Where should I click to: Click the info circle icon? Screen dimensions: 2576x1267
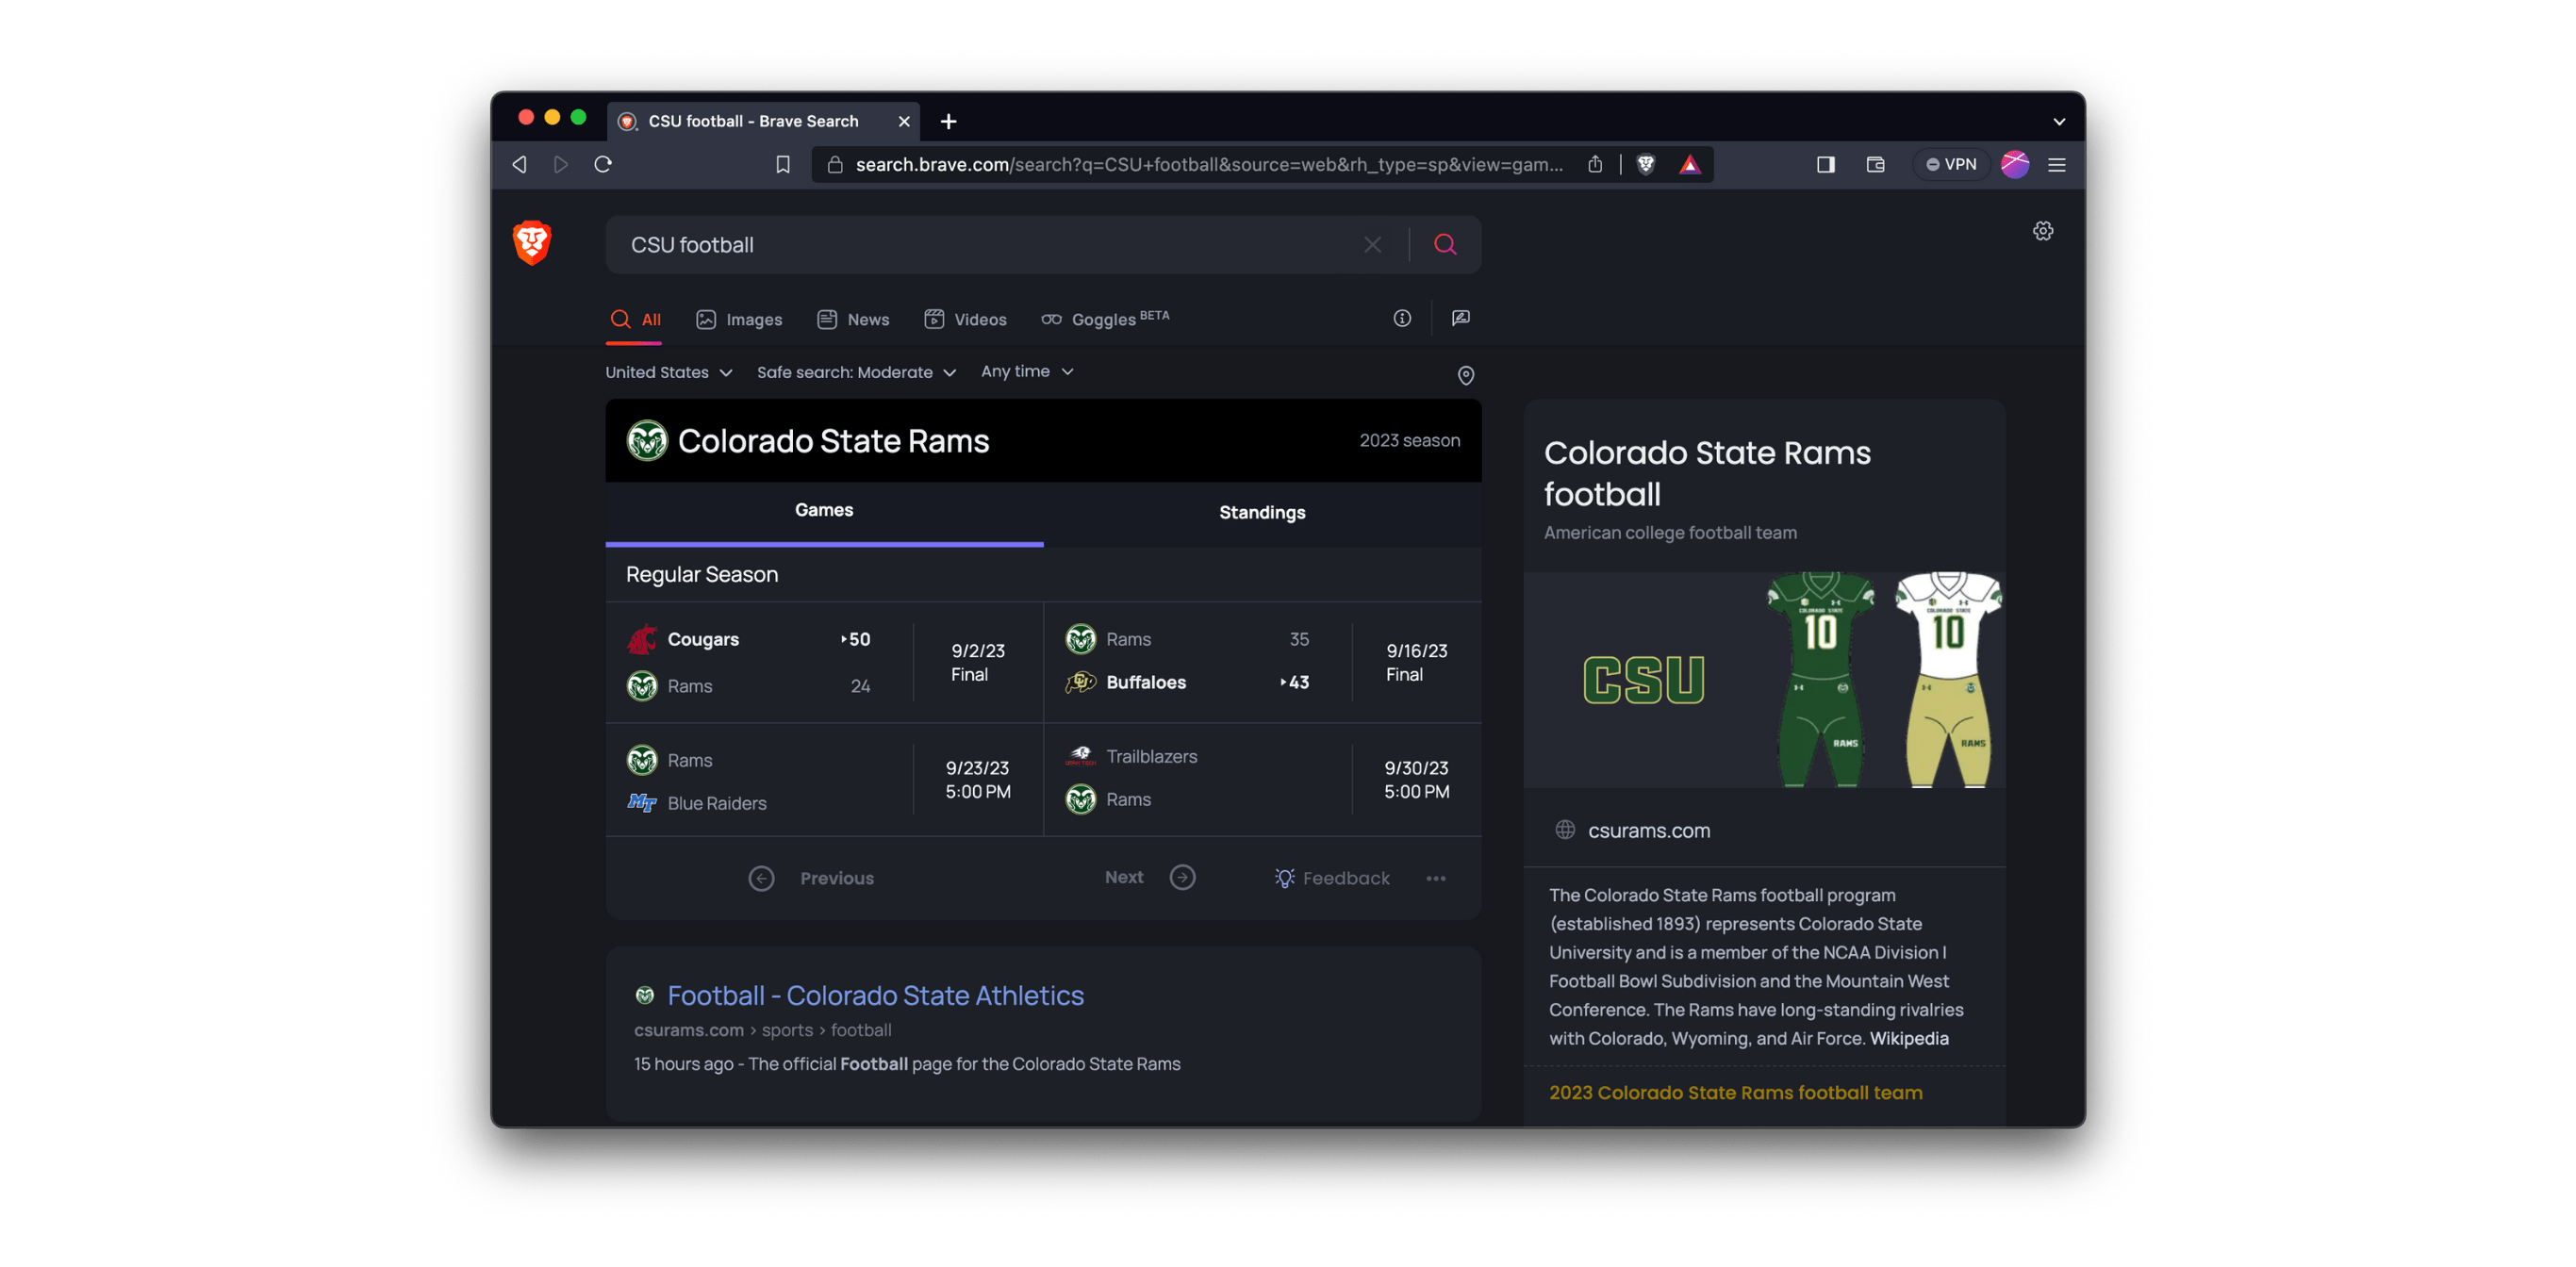1402,318
